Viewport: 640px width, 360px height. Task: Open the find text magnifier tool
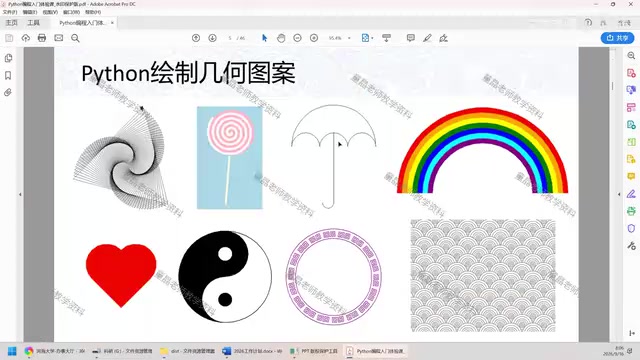[75, 38]
